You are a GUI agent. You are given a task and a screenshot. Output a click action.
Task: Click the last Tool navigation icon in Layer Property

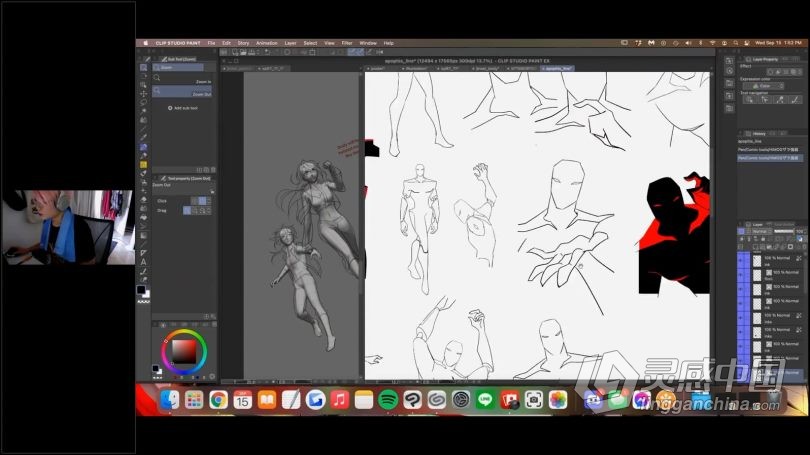[796, 99]
